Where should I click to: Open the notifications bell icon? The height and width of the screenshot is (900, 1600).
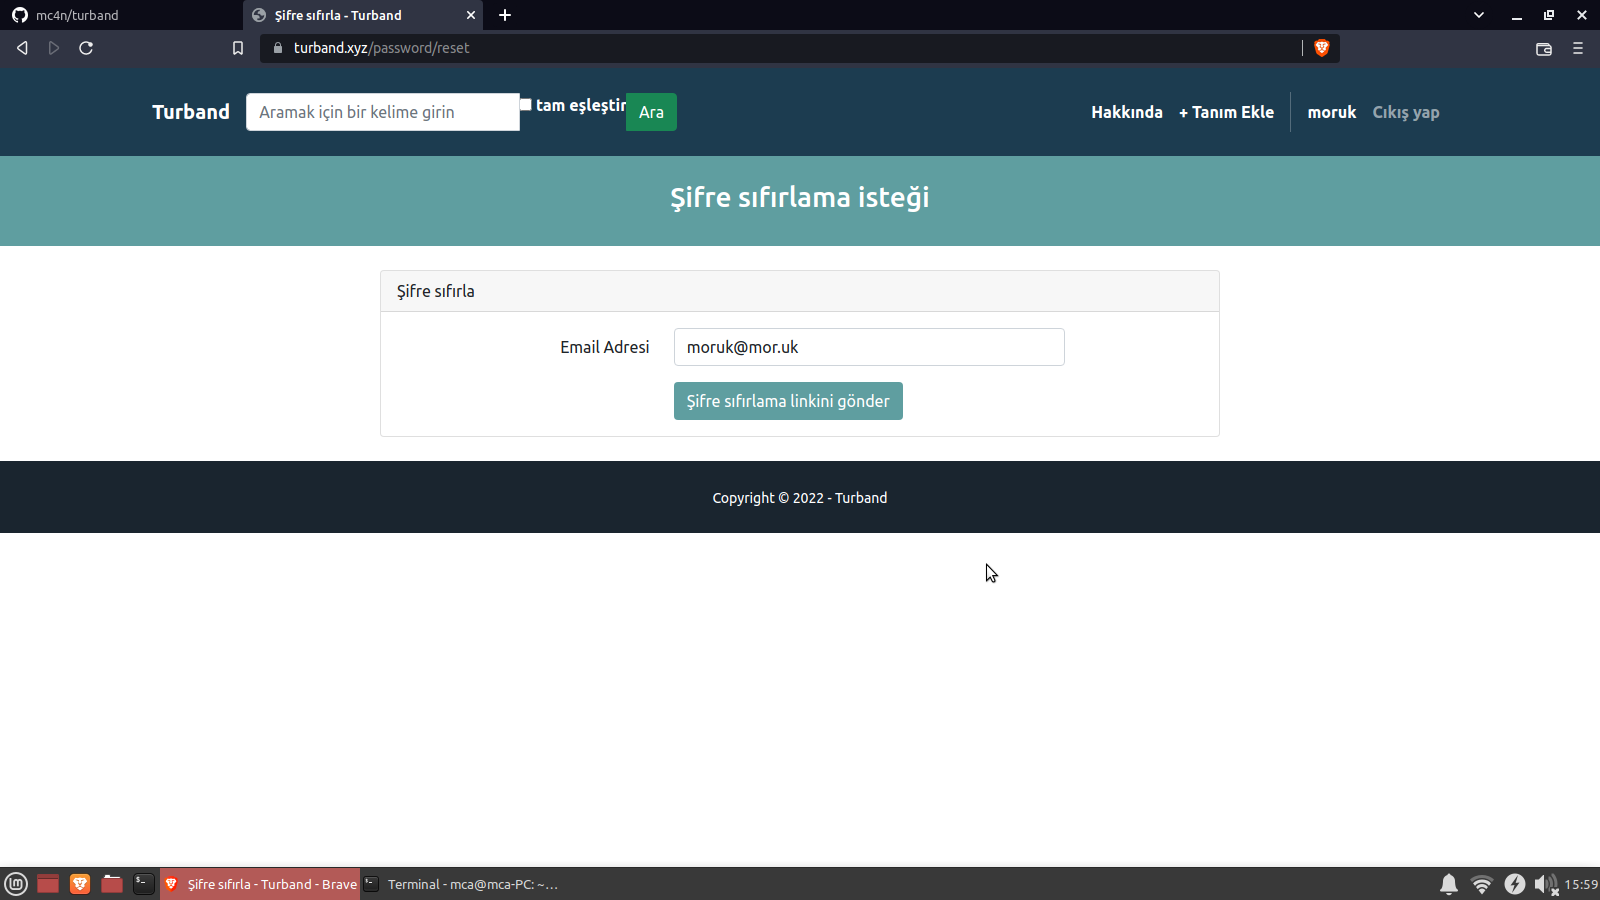1449,884
